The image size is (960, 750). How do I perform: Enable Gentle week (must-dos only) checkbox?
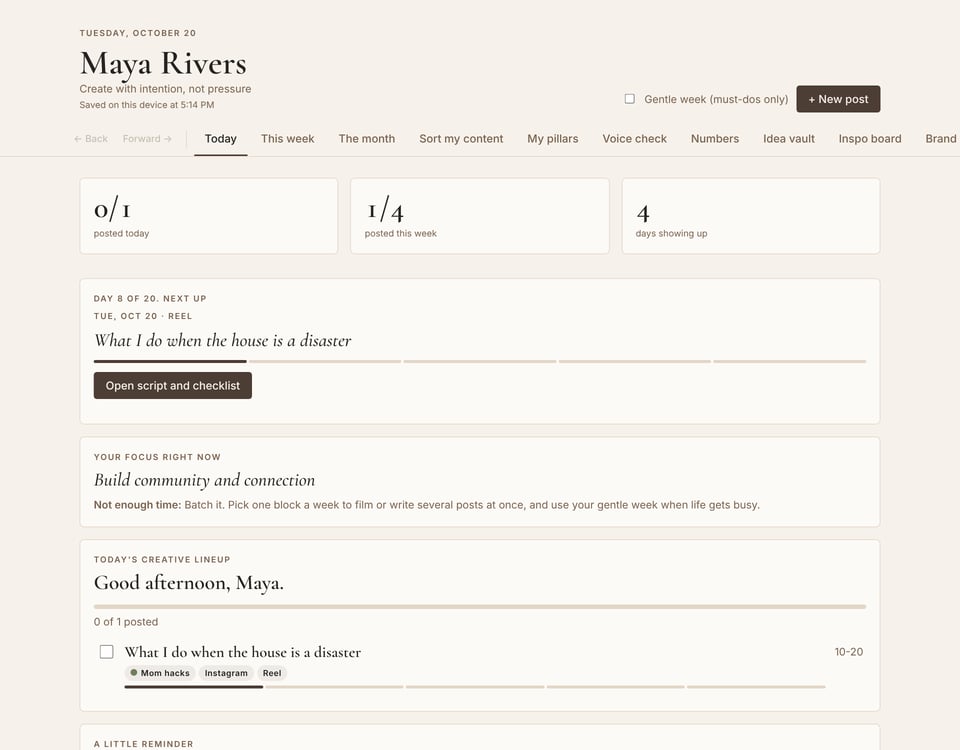click(x=629, y=99)
